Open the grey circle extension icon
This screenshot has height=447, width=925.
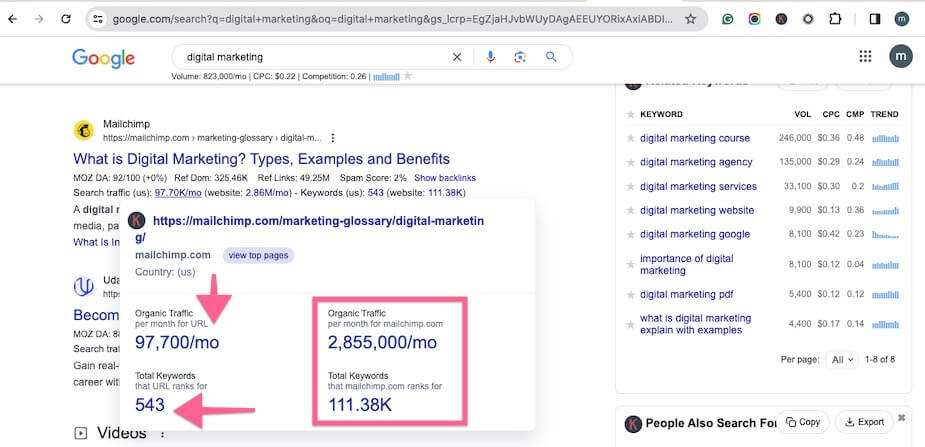[808, 19]
